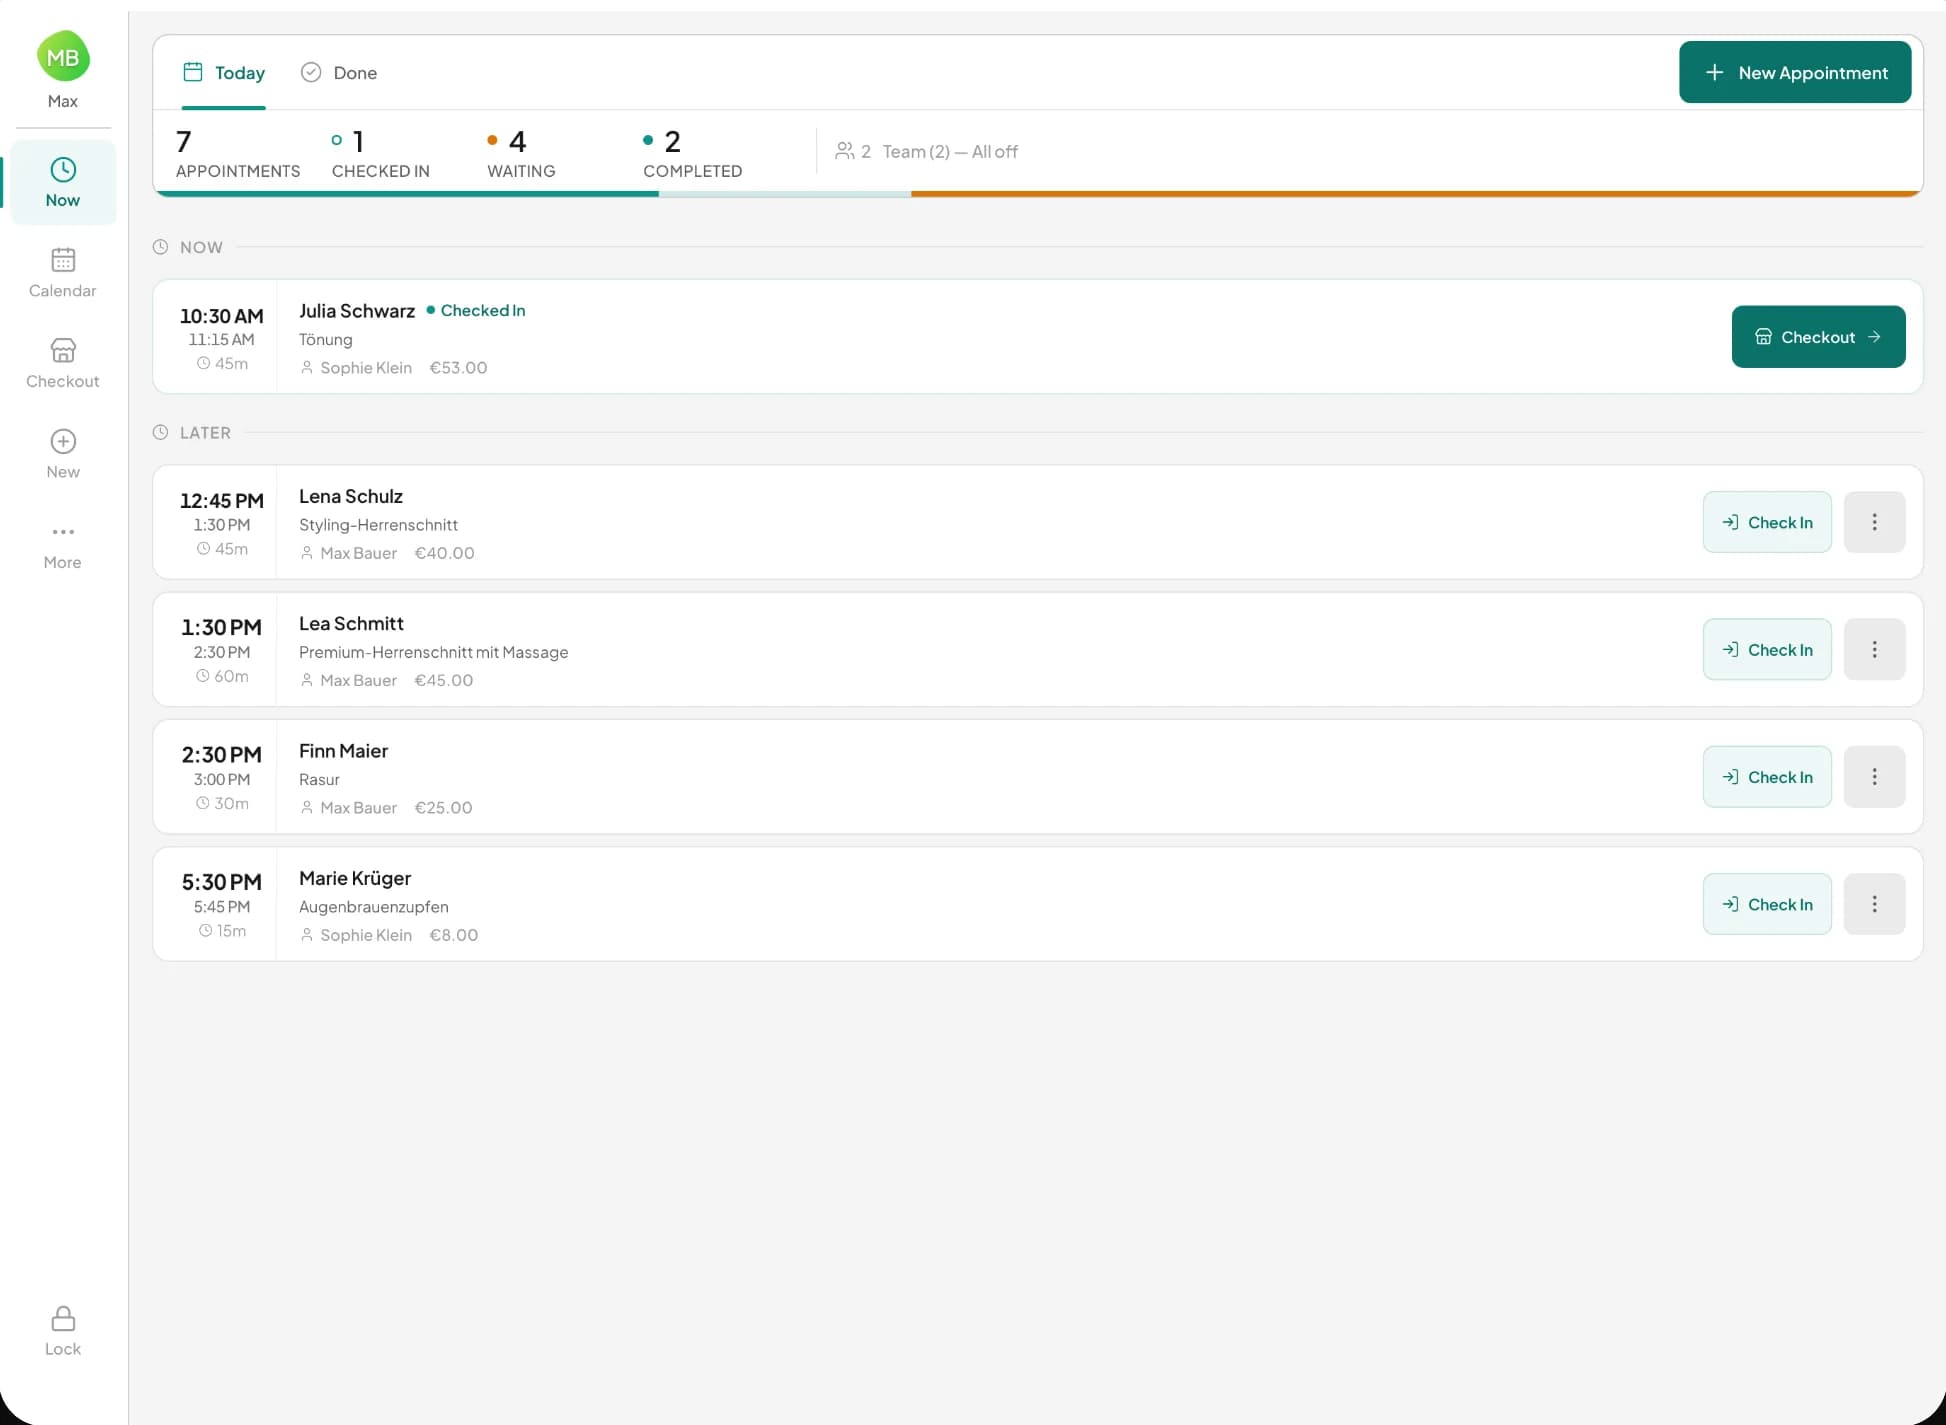Select Julia Schwarz appointment name
This screenshot has width=1946, height=1425.
(x=357, y=311)
